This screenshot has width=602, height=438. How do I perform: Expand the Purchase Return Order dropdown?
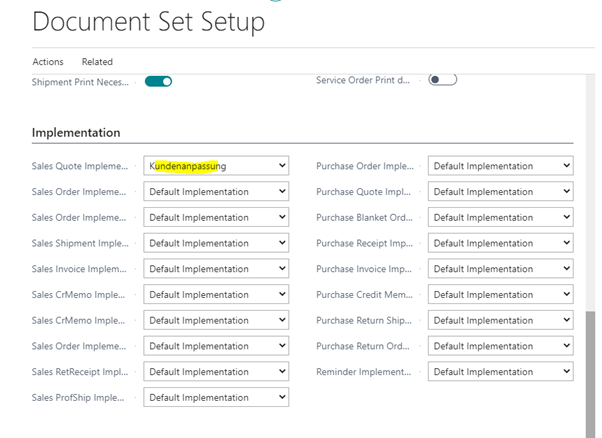[x=500, y=346]
